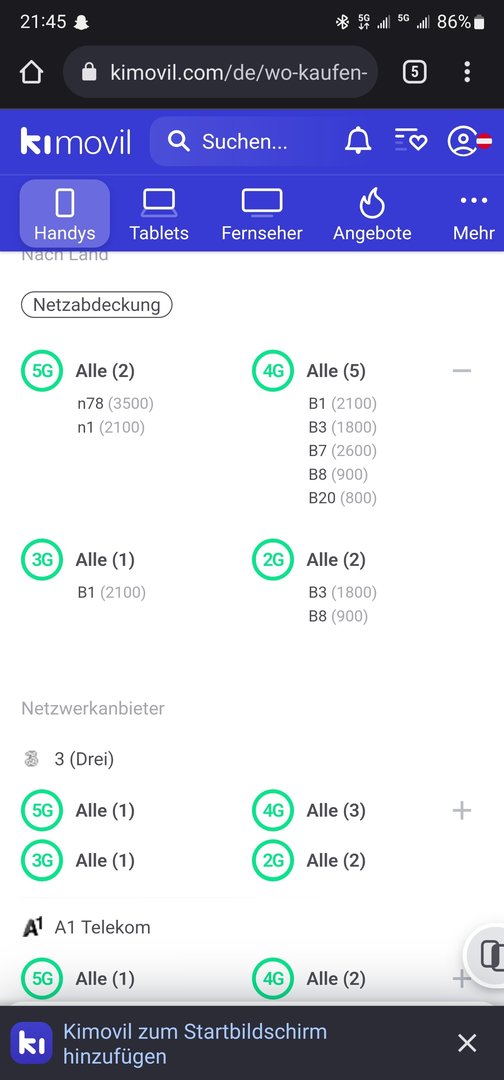The image size is (504, 1080).
Task: Tap Kimovil zum Startbildschirm hinzufügen
Action: [x=195, y=1043]
